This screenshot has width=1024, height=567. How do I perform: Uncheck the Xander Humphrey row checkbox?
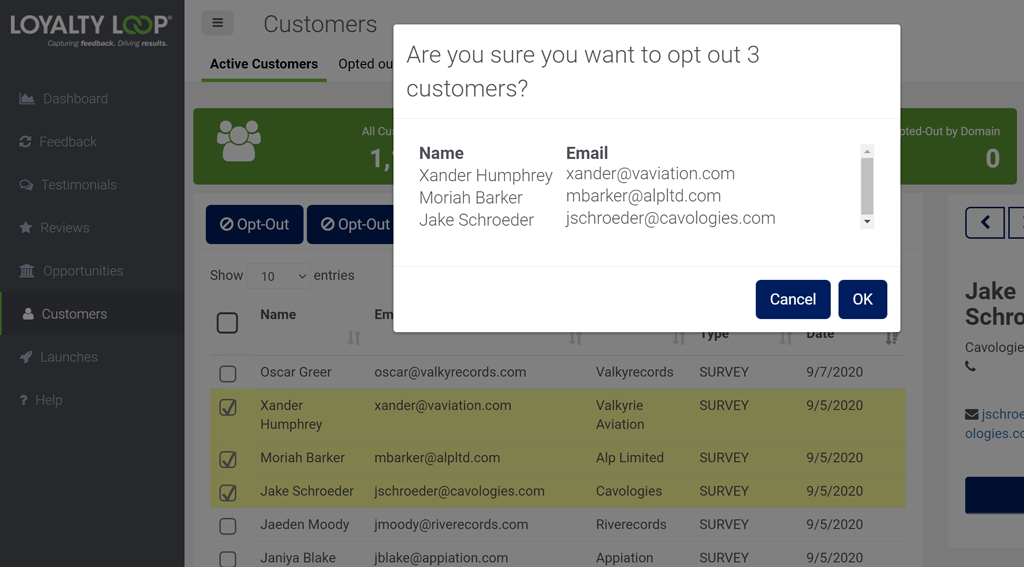228,408
